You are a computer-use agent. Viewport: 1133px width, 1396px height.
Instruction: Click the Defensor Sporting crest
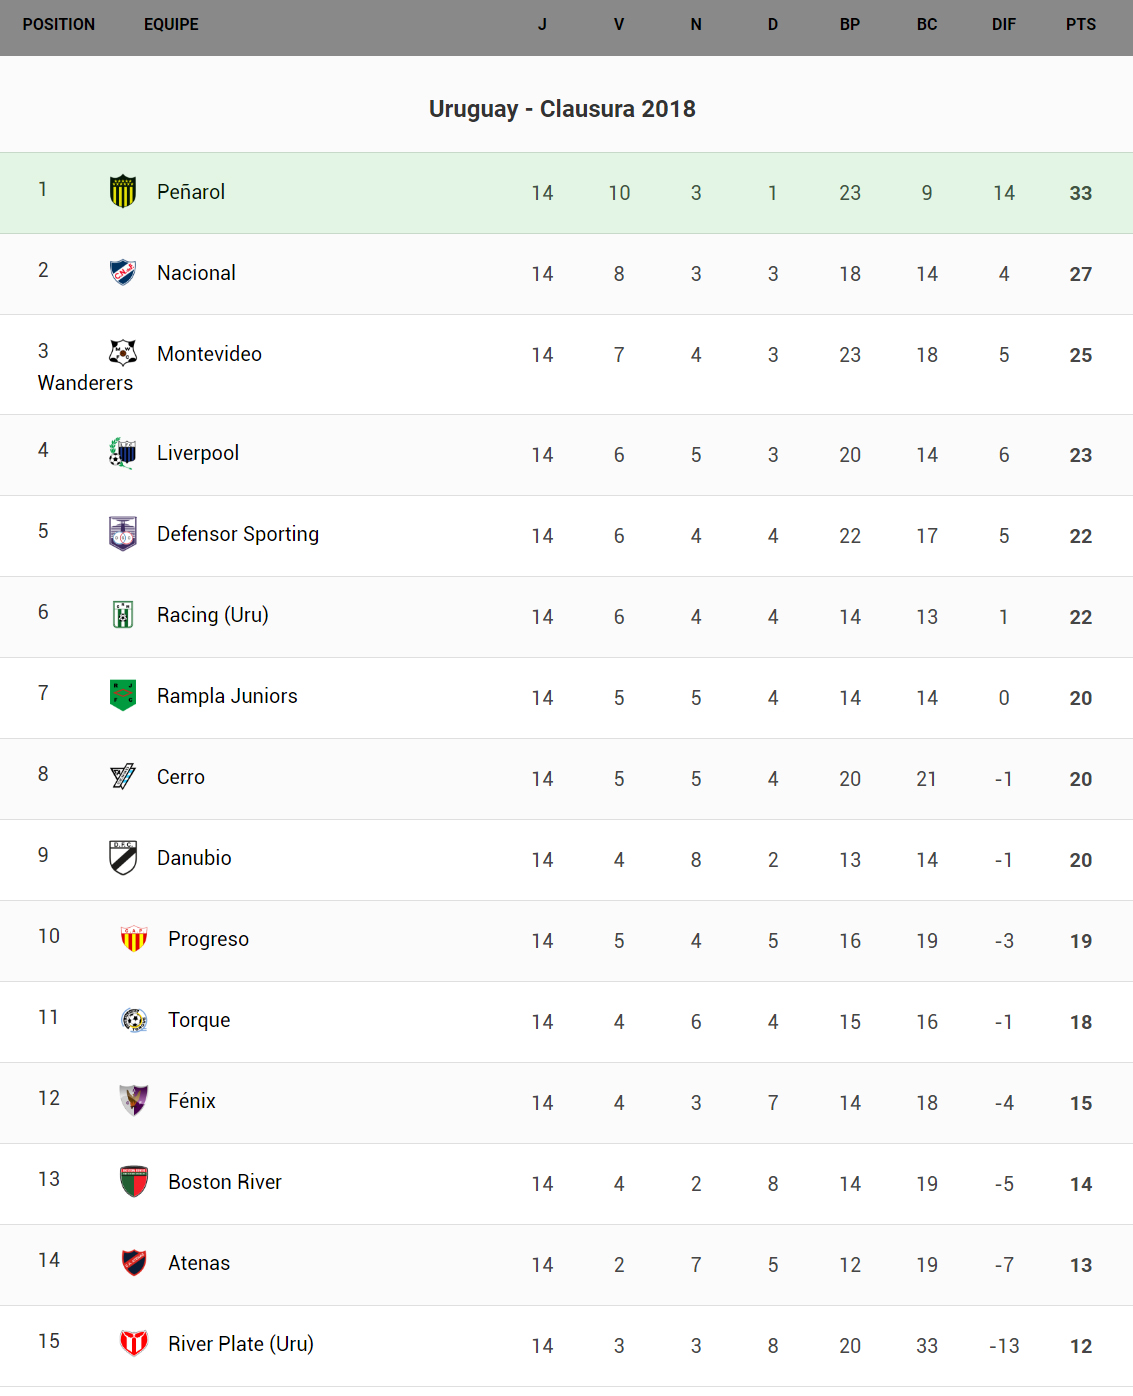pos(123,534)
